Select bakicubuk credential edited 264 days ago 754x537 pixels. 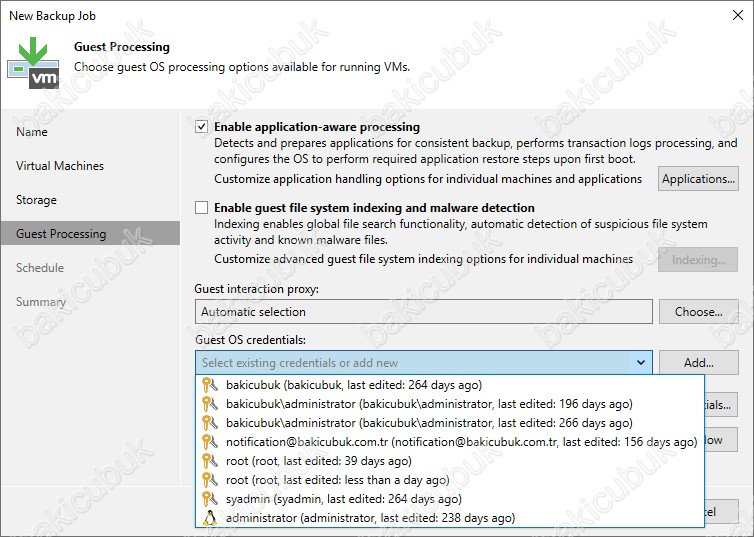pyautogui.click(x=450, y=385)
